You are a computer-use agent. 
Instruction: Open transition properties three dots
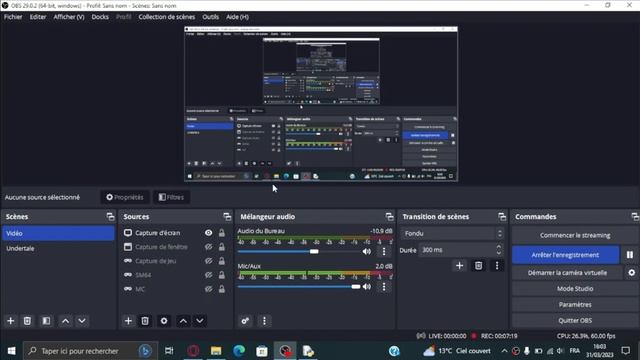[x=497, y=266]
